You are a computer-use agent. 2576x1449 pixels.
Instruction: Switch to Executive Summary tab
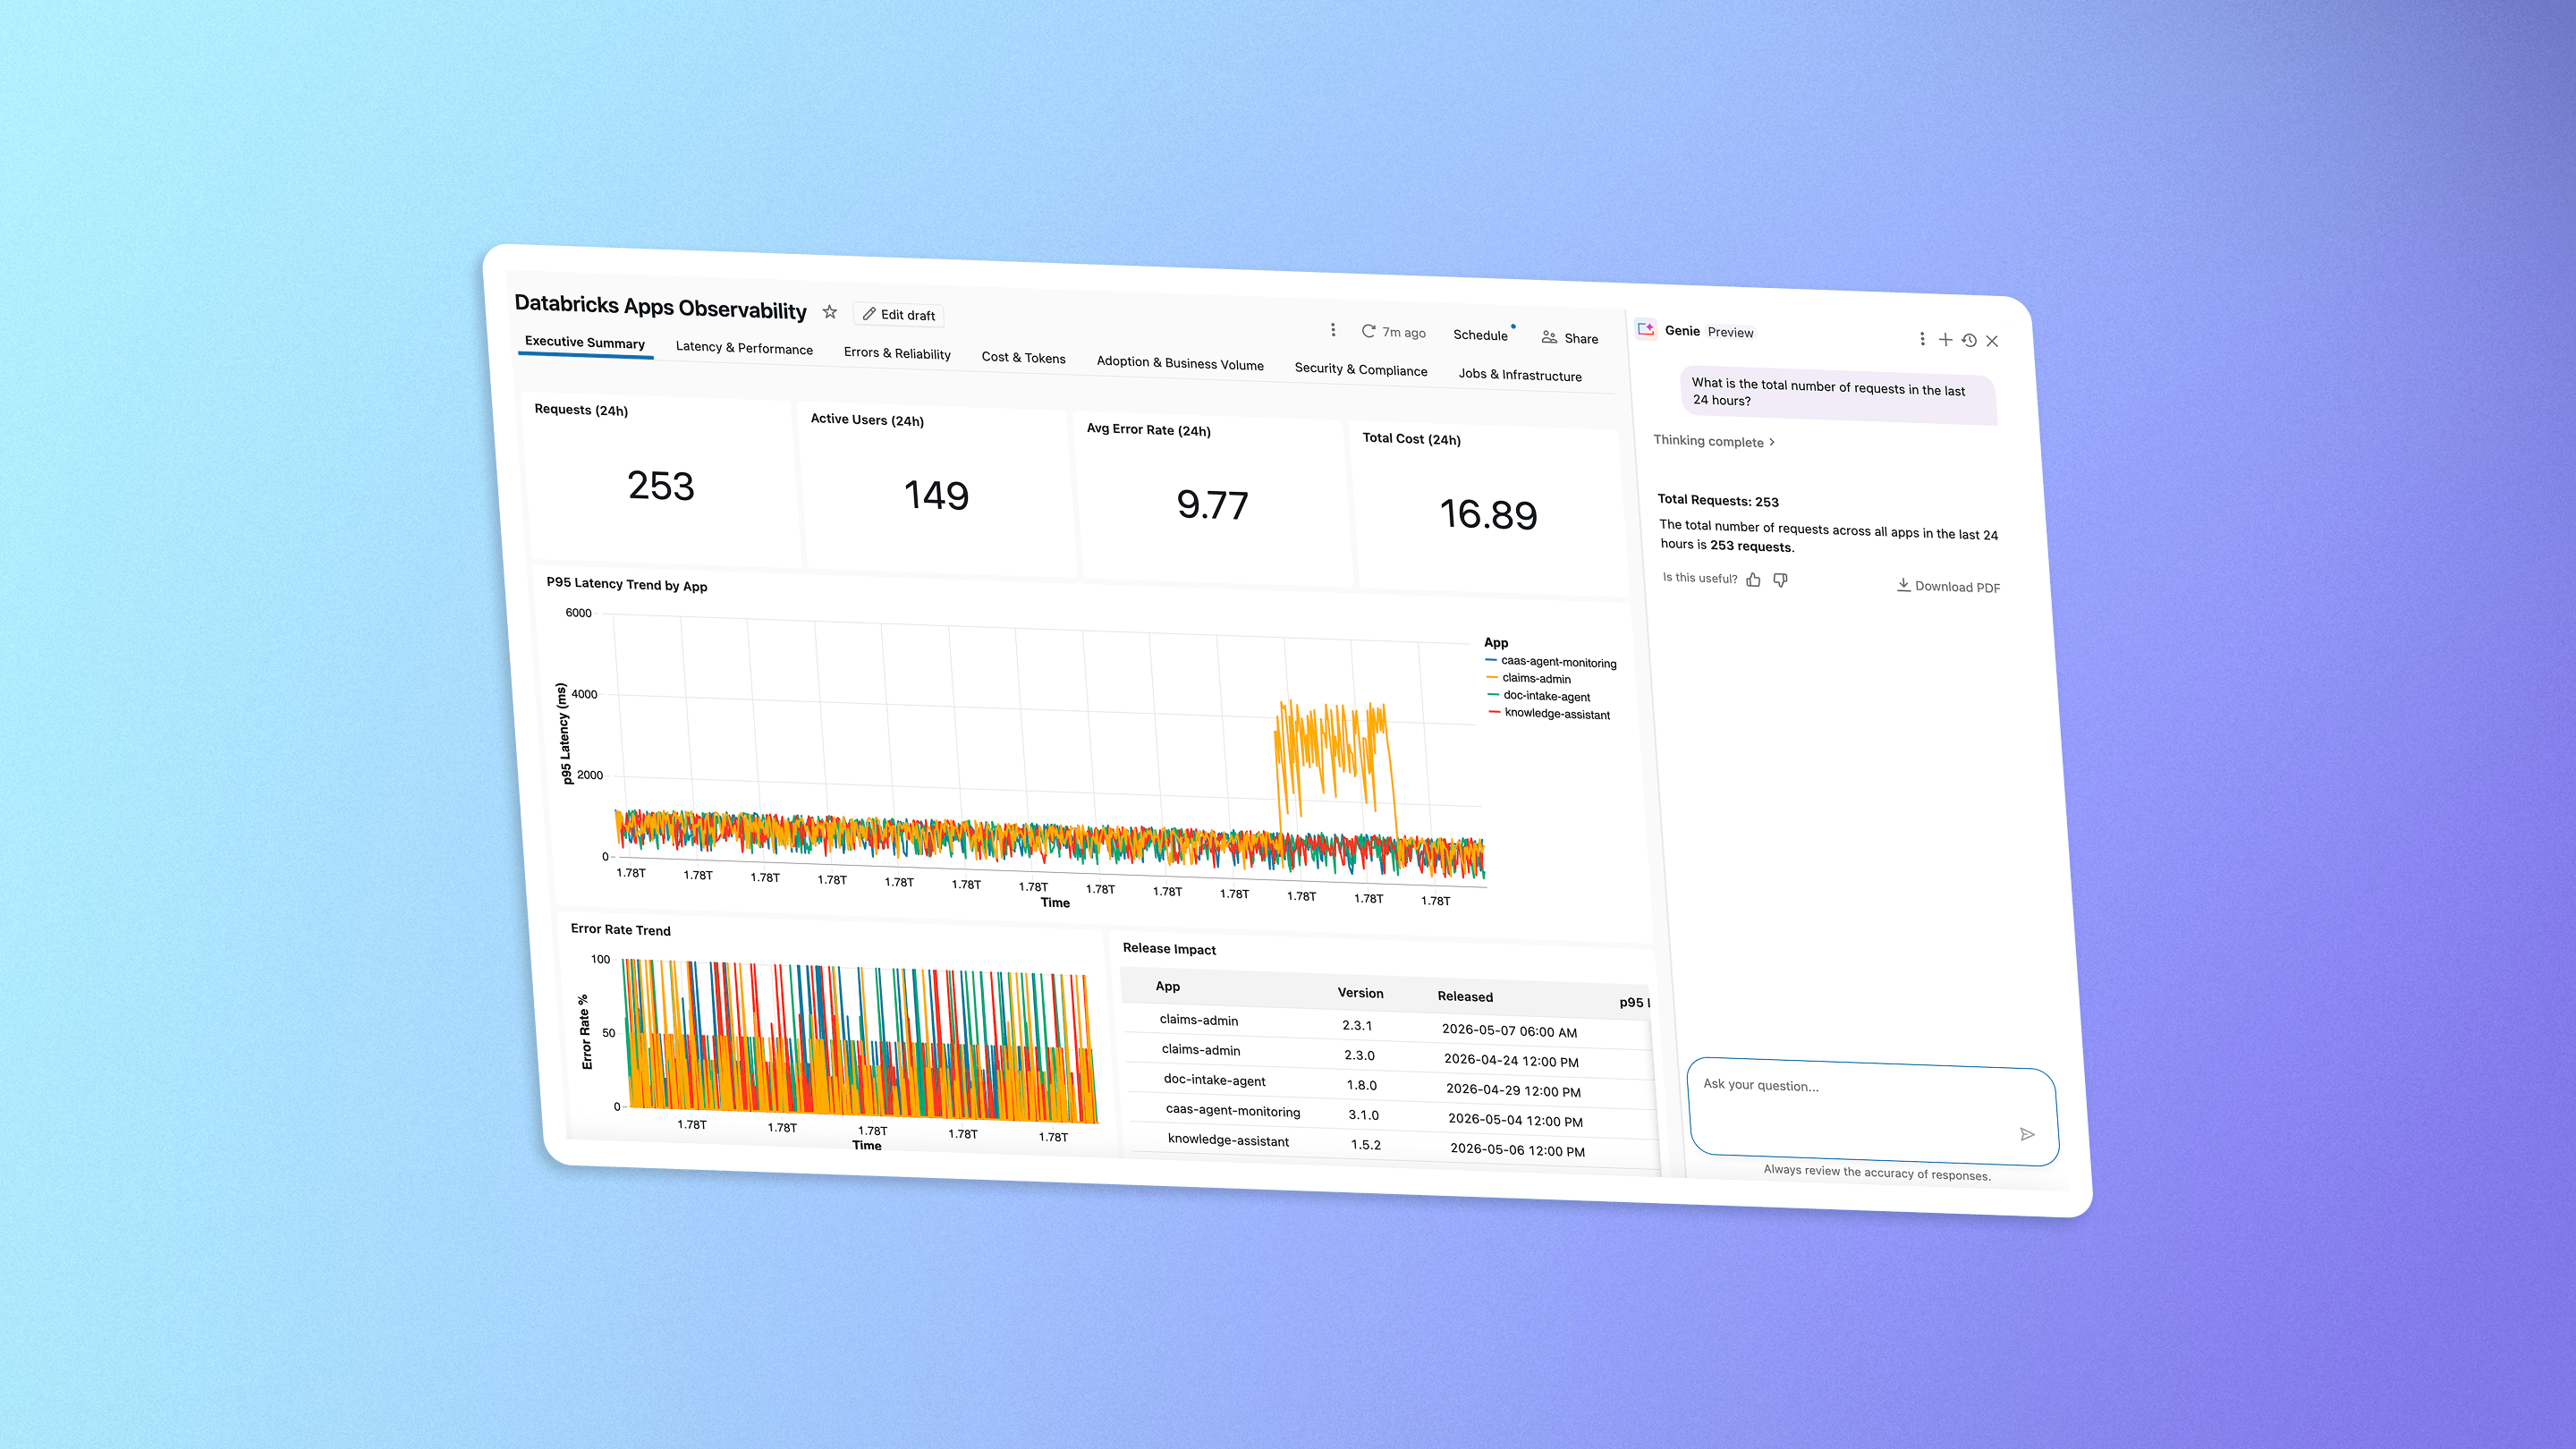(585, 342)
